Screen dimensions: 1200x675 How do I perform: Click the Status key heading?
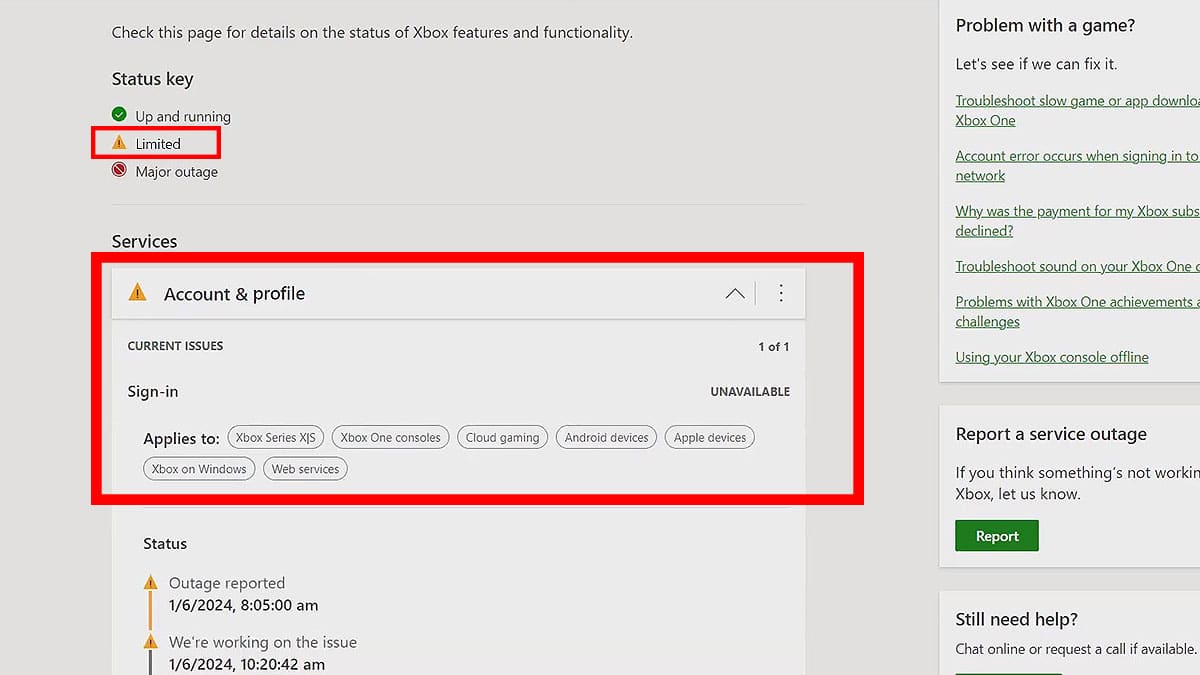point(152,79)
